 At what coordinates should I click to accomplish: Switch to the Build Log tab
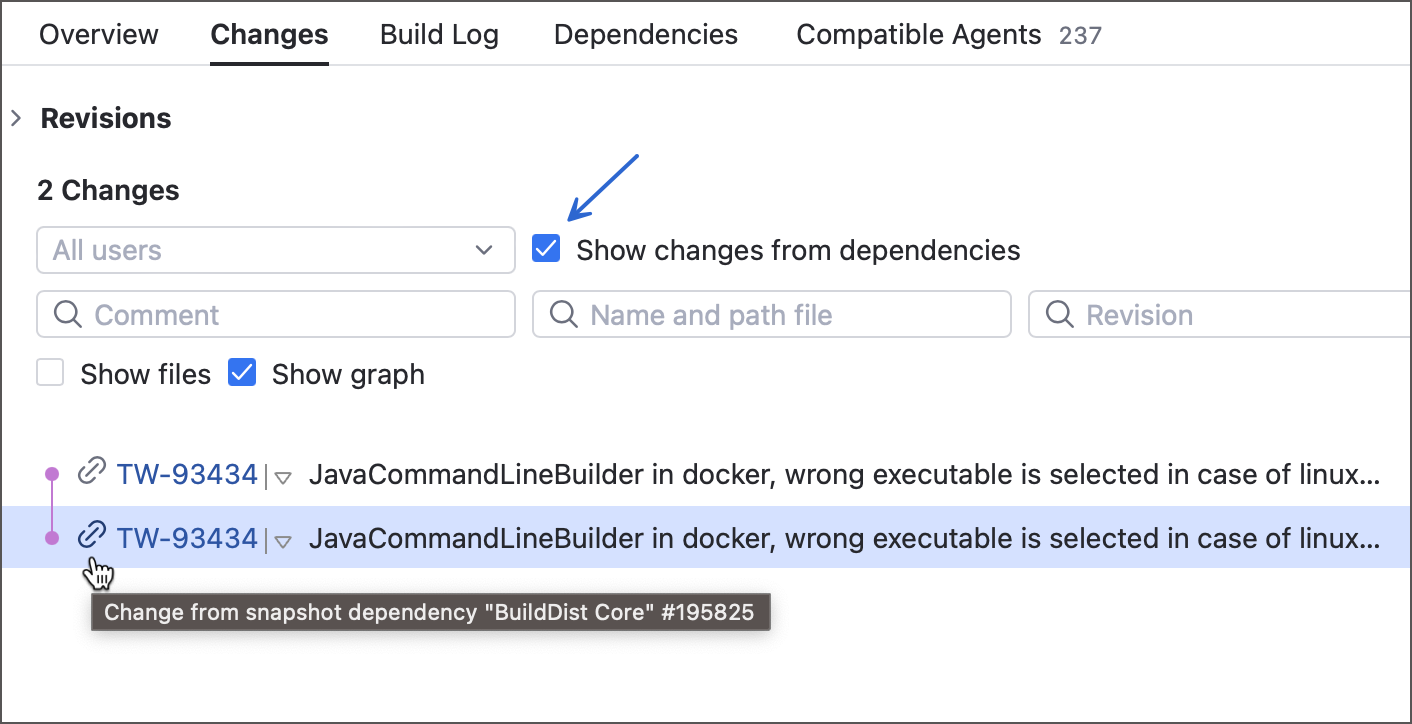pyautogui.click(x=439, y=34)
